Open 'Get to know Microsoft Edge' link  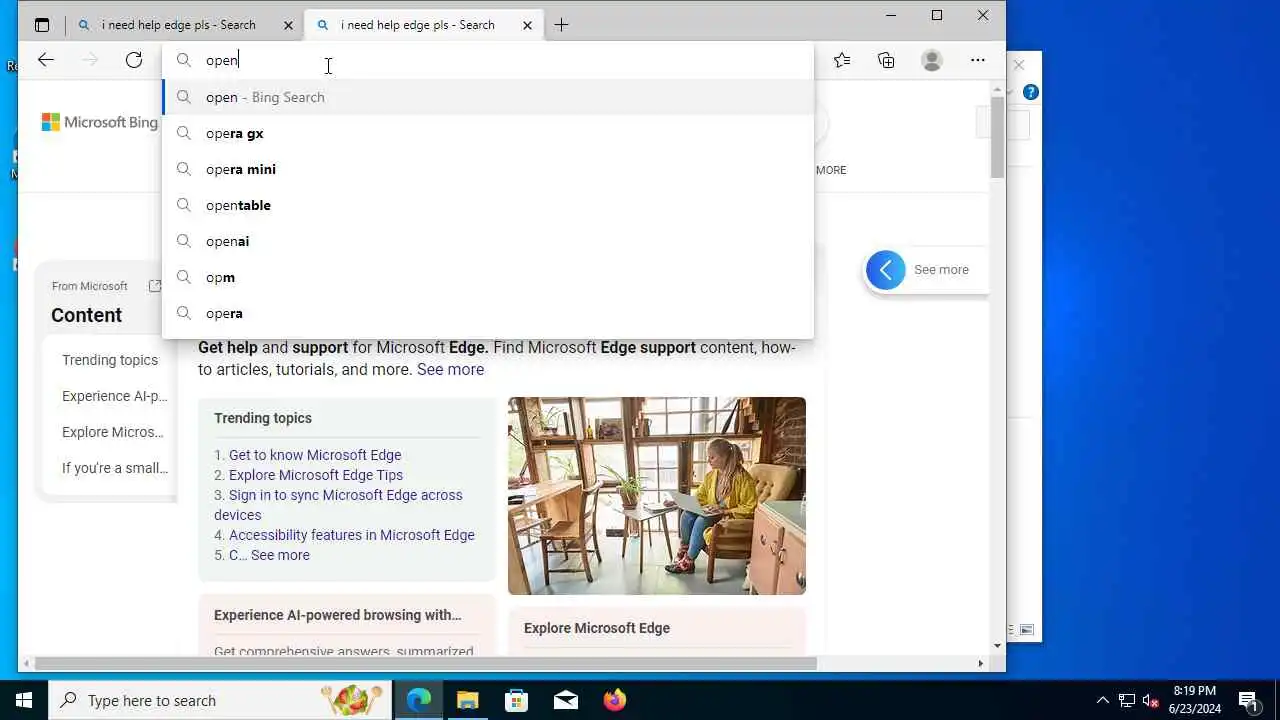(x=315, y=455)
